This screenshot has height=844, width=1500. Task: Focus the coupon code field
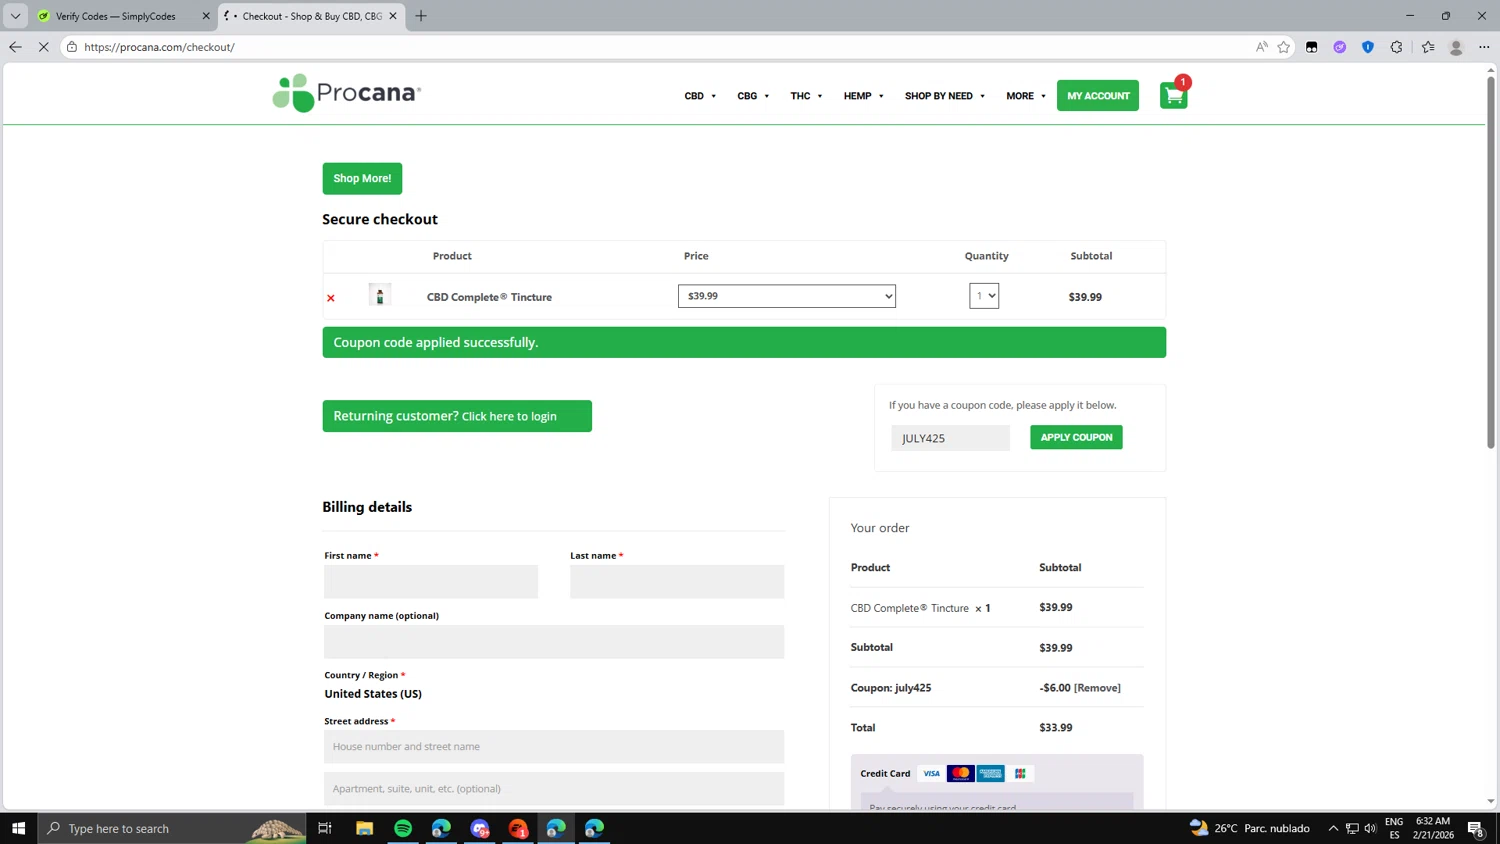(950, 438)
